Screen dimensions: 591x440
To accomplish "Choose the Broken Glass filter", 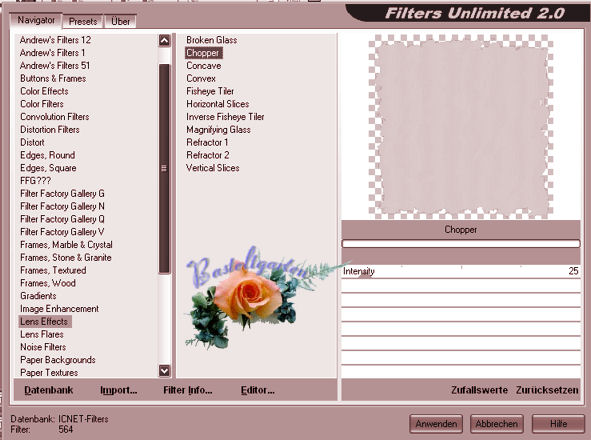I will [211, 40].
